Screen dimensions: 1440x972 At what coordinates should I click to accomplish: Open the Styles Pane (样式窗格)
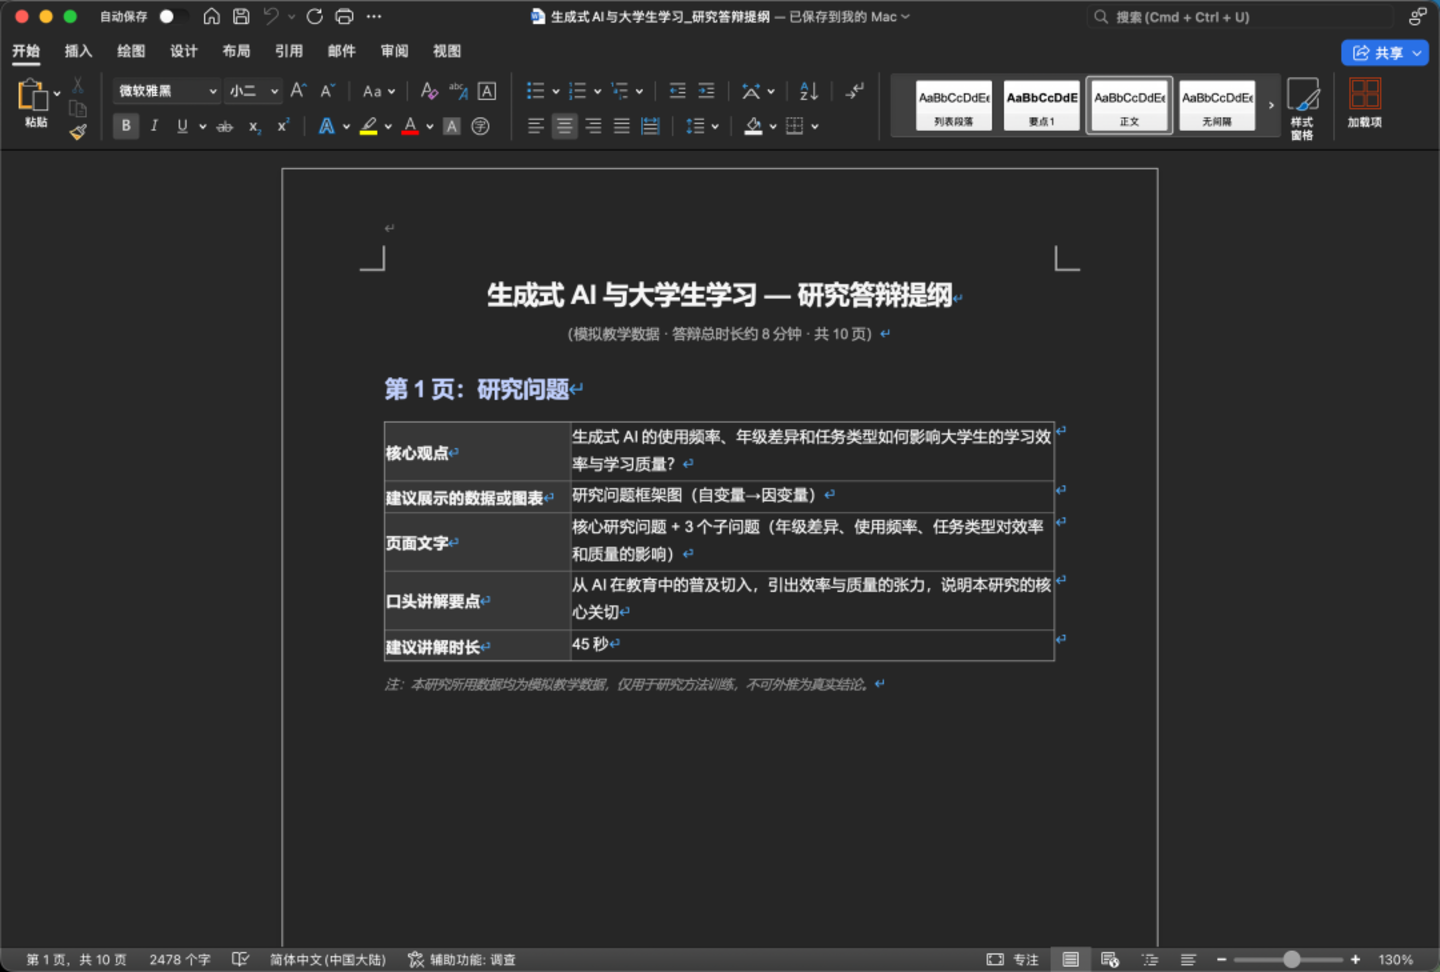1302,108
